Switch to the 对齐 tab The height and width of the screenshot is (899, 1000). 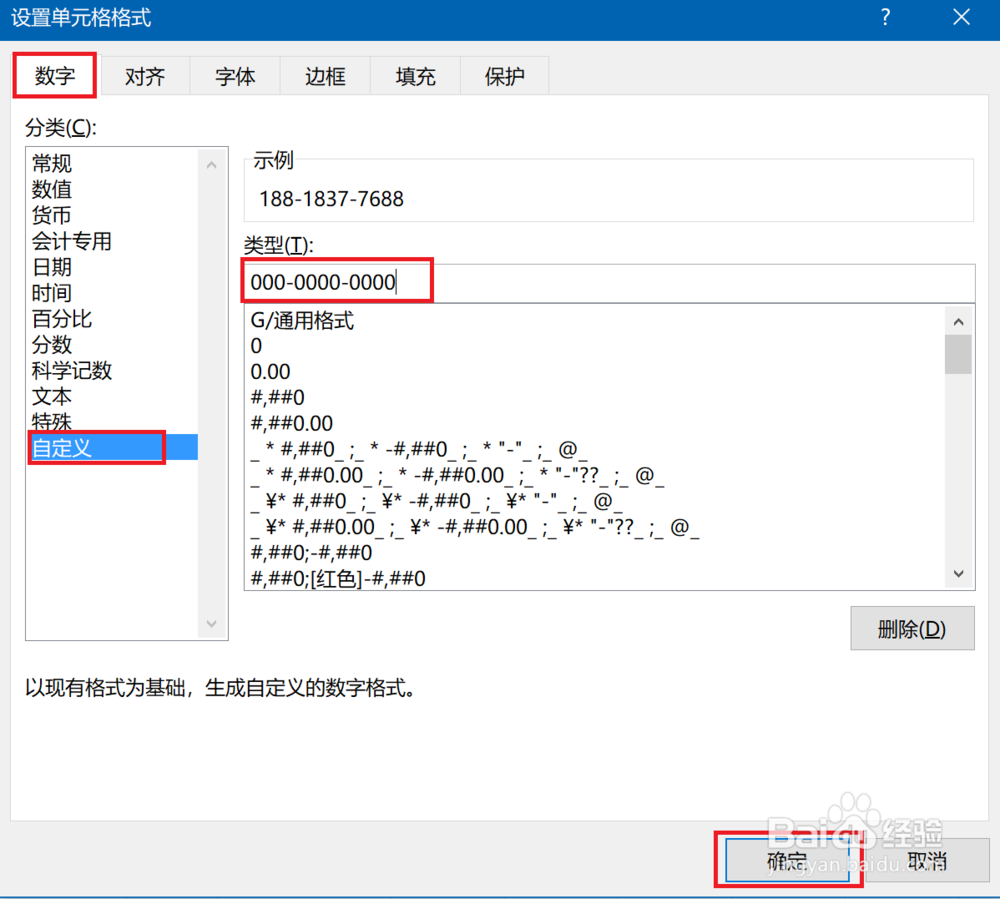(x=144, y=75)
